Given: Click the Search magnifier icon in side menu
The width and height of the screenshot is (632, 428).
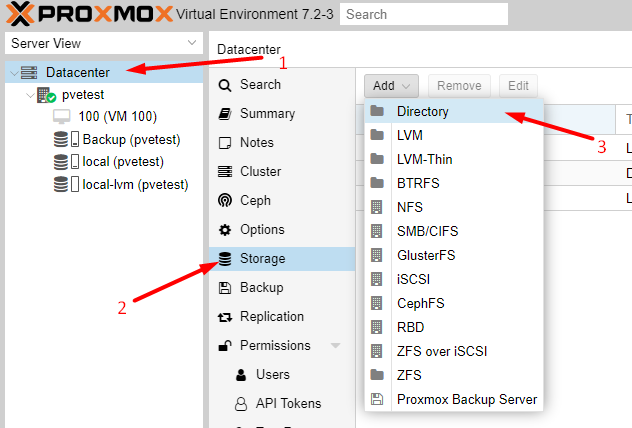Looking at the screenshot, I should pos(225,85).
